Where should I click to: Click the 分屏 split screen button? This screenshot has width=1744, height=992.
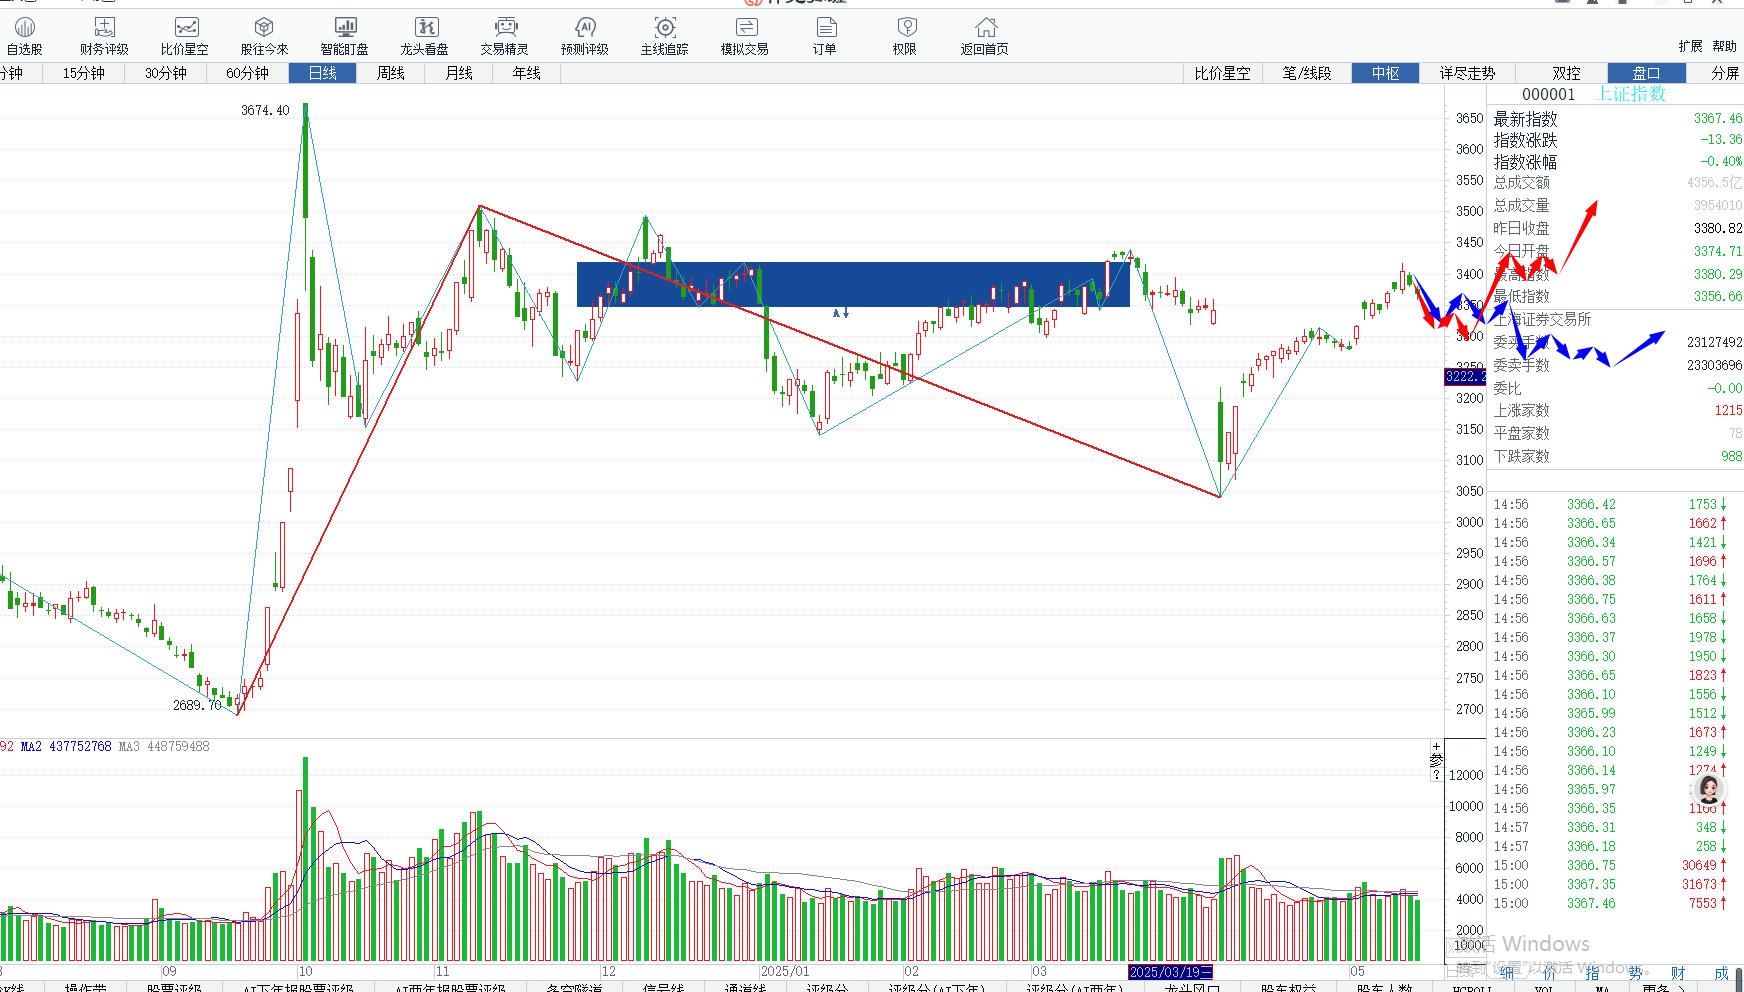coord(1724,73)
